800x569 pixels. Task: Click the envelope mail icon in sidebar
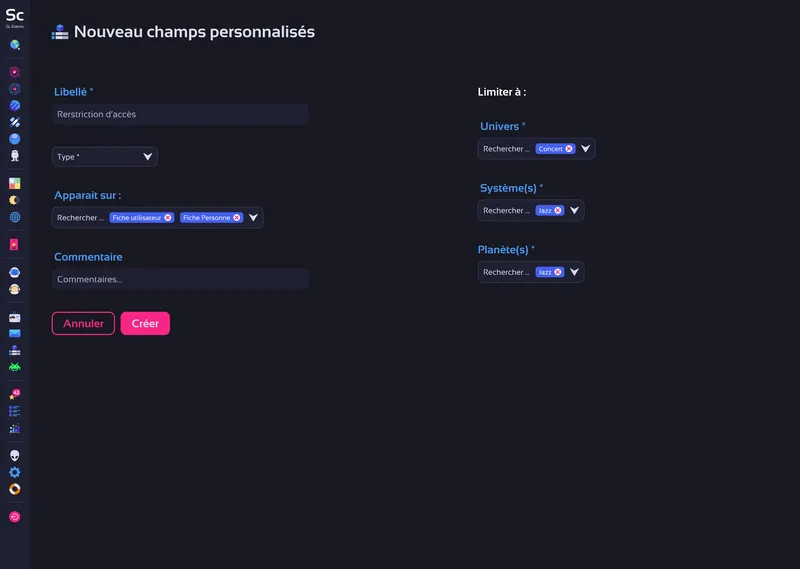(x=15, y=333)
